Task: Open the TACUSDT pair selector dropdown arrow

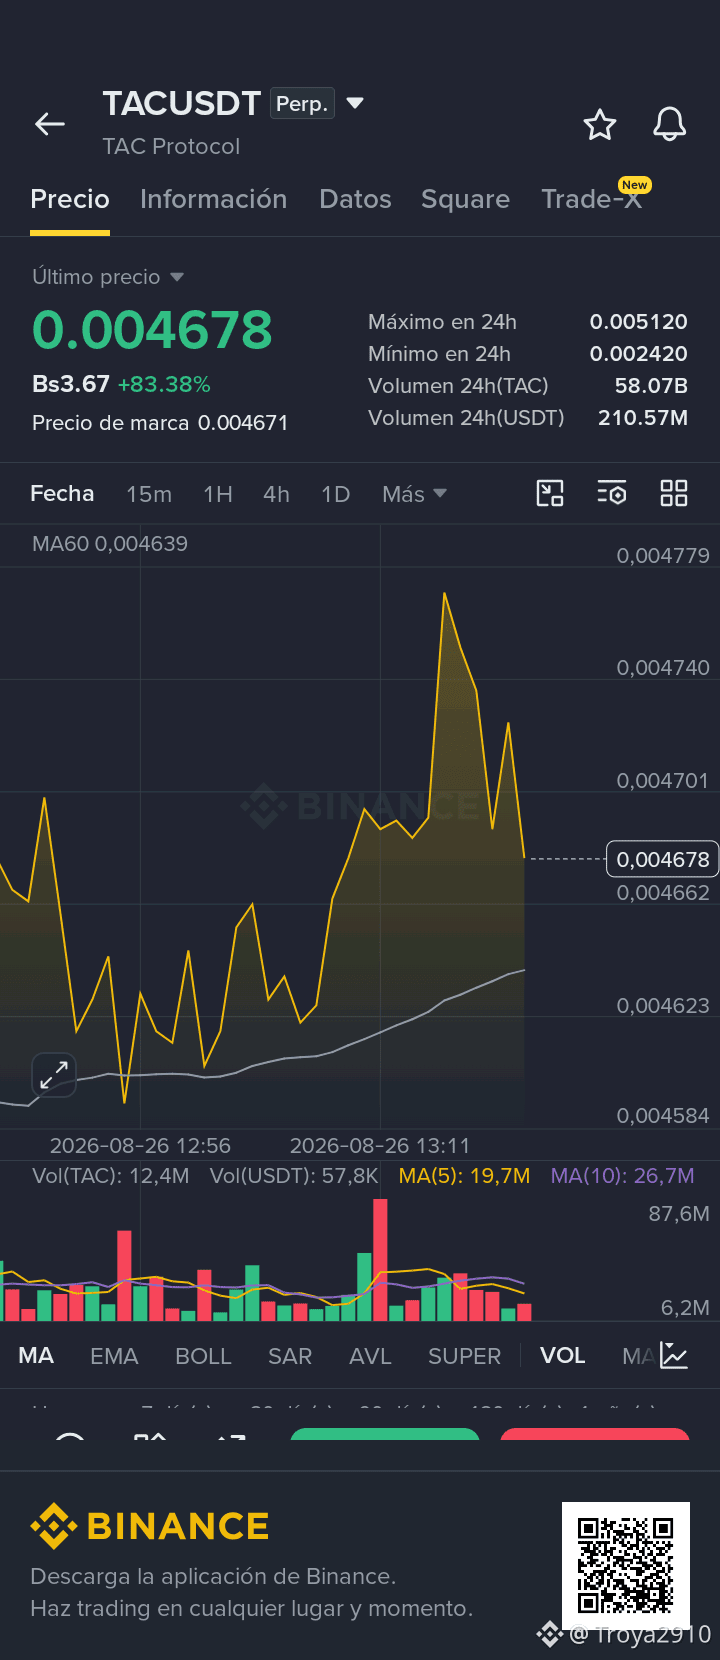Action: pyautogui.click(x=354, y=102)
